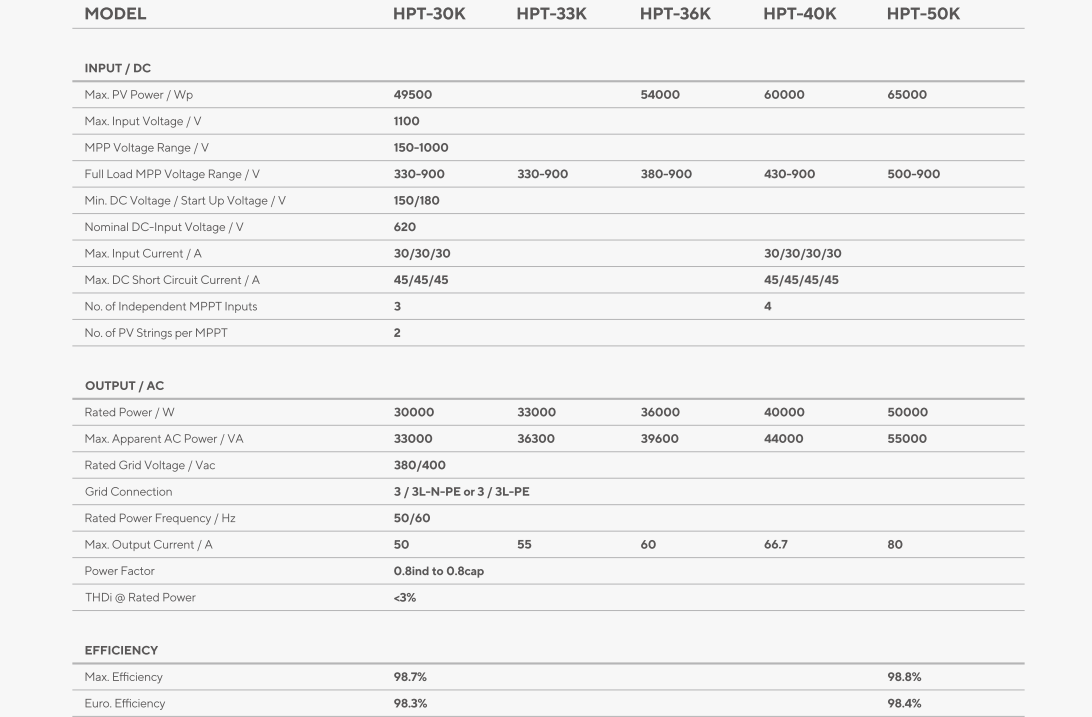Screen dimensions: 1092x717
Task: Click the 30/30/30/30 max input current value
Action: point(802,254)
